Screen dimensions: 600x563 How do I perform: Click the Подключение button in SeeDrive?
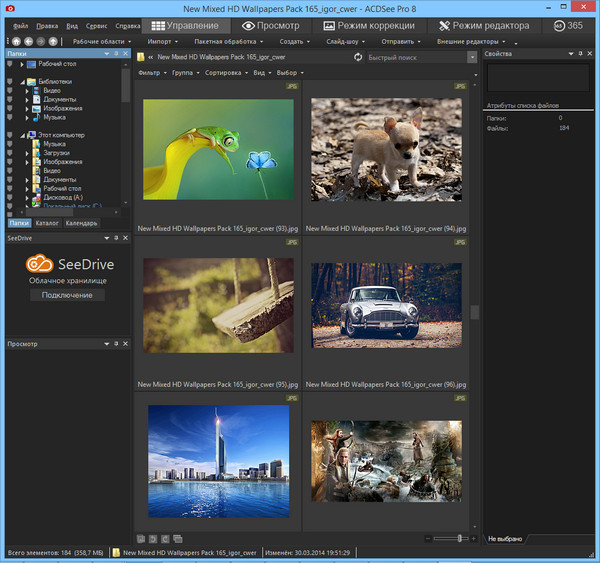pos(67,295)
